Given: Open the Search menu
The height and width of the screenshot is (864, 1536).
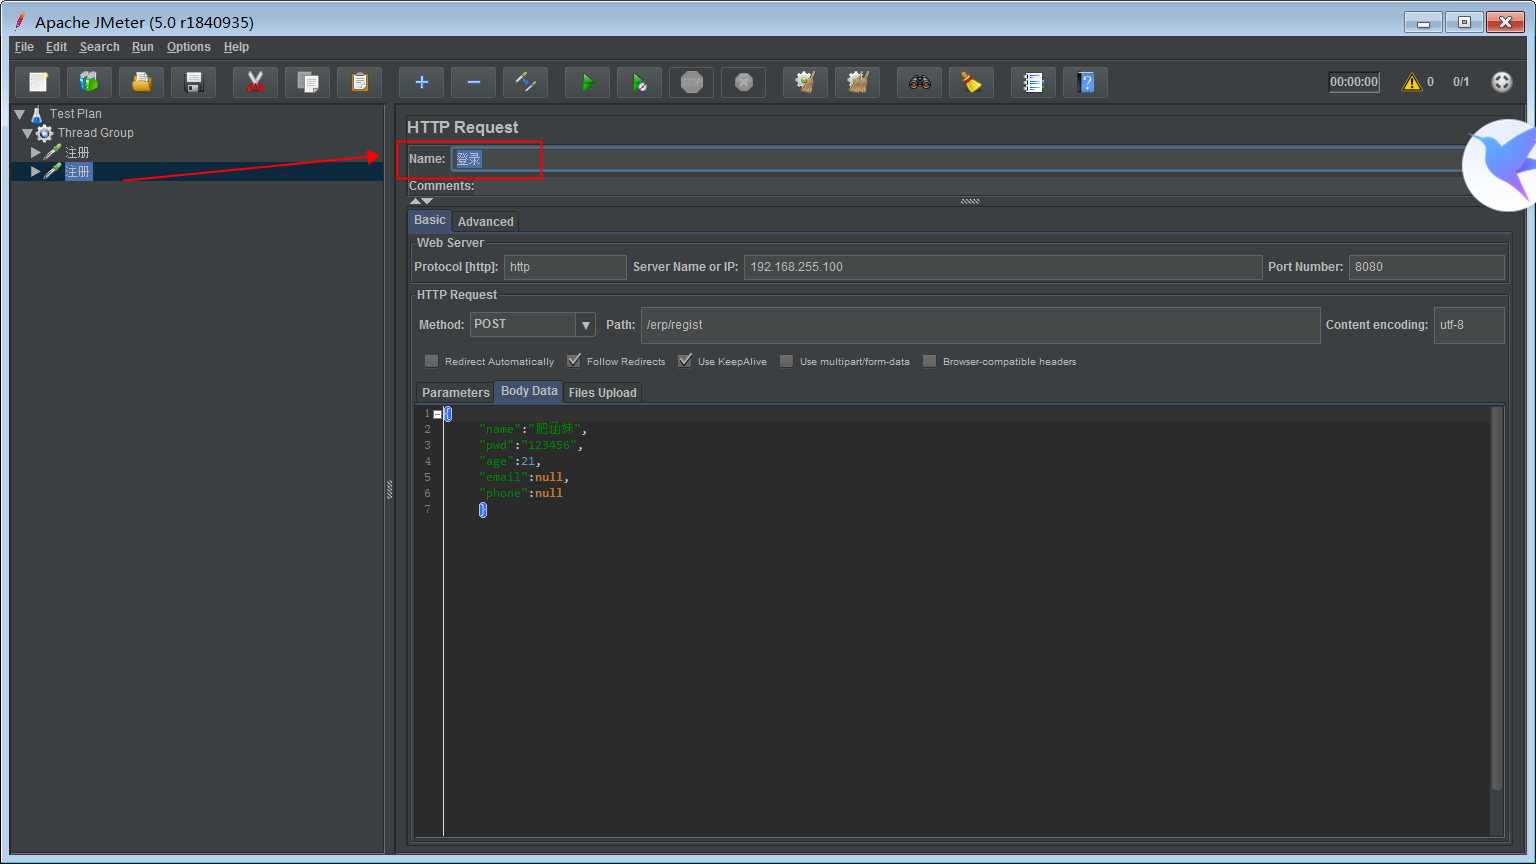Looking at the screenshot, I should (x=99, y=47).
